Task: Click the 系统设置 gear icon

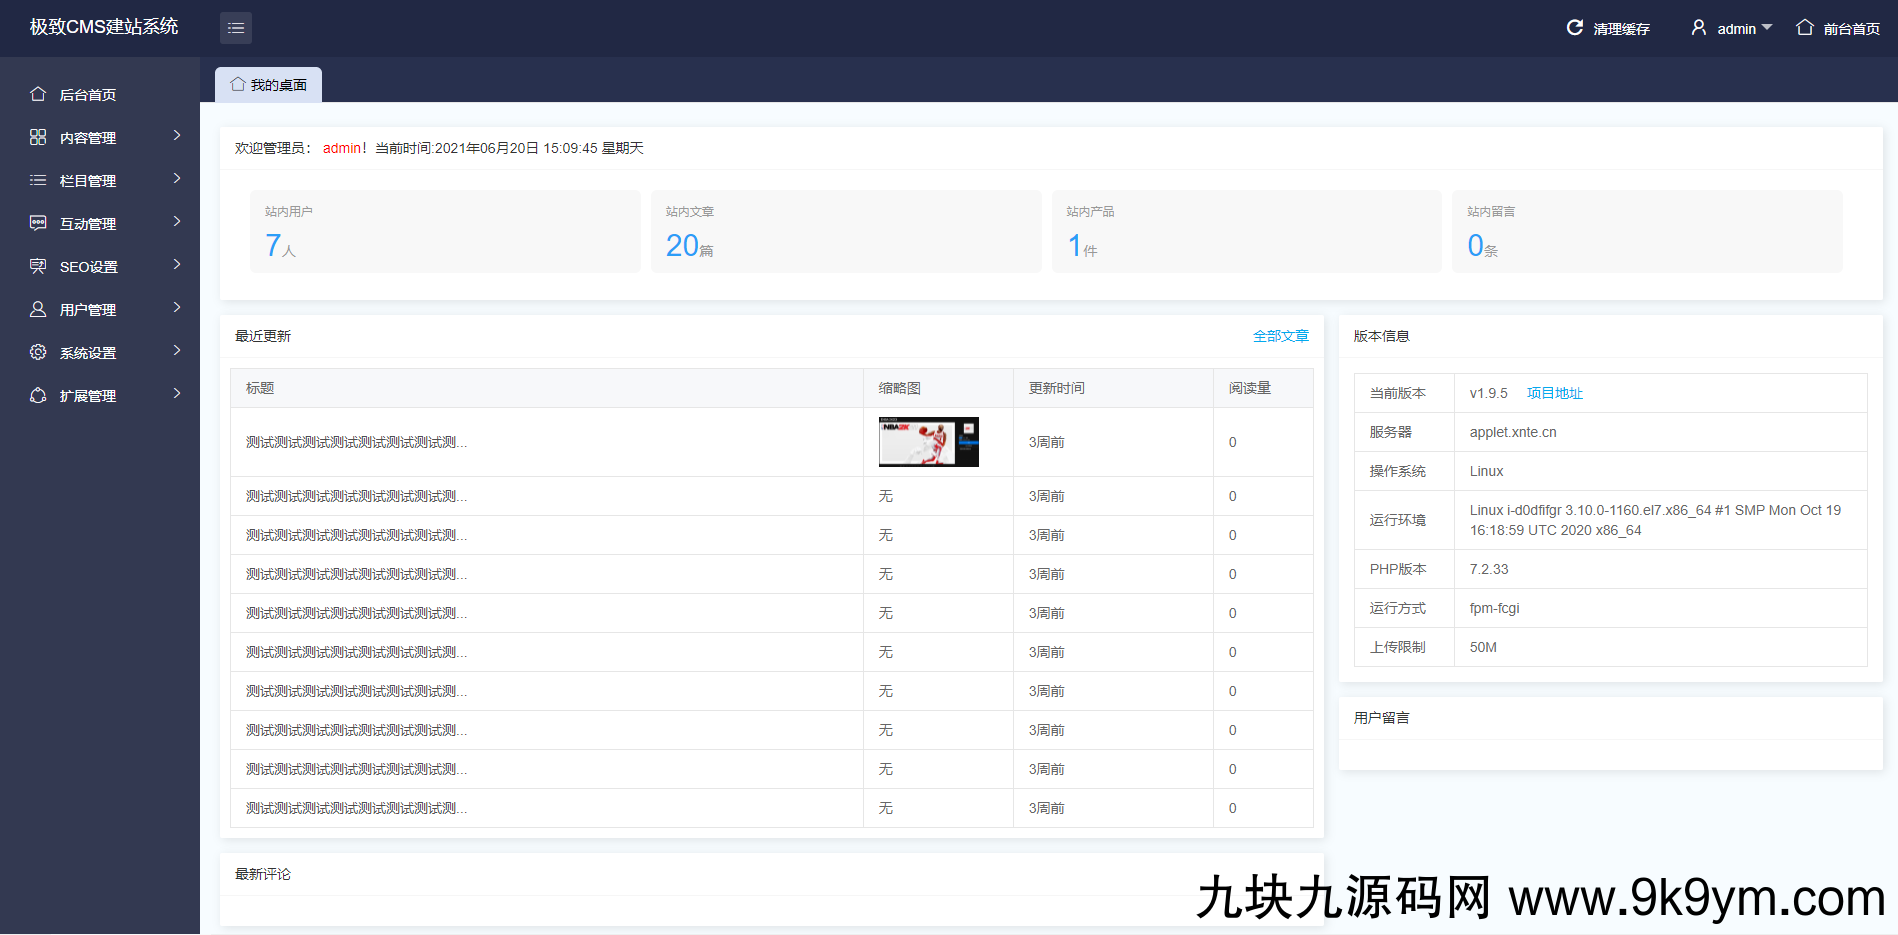Action: pos(38,352)
